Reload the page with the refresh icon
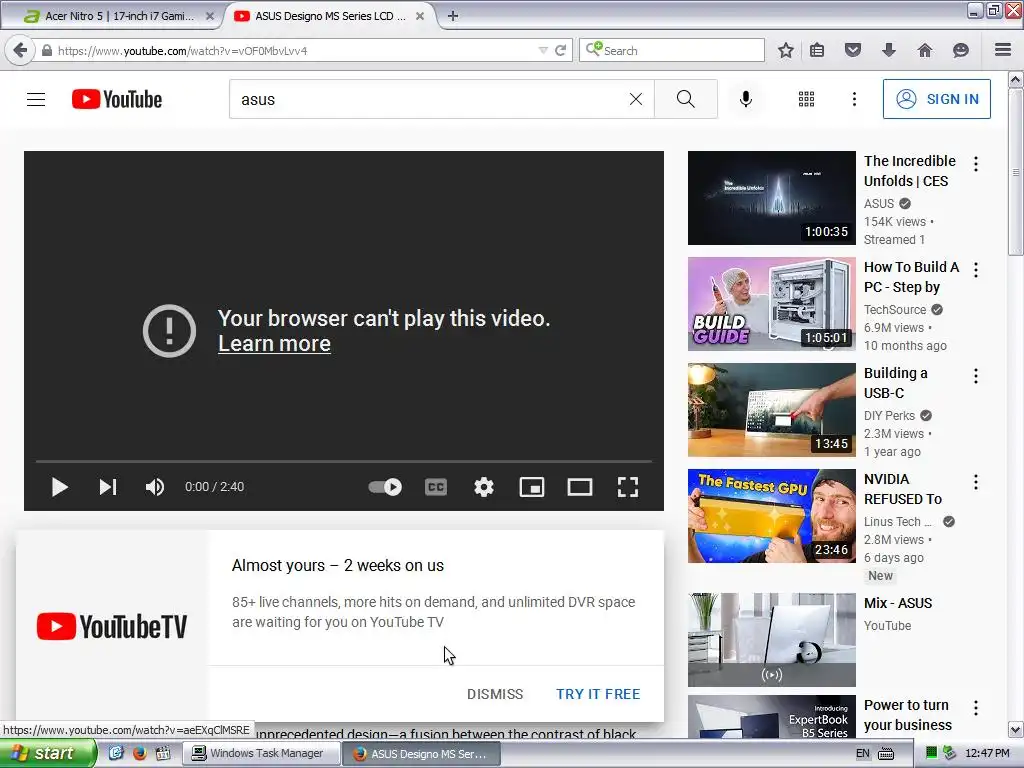The image size is (1024, 768). [x=560, y=50]
